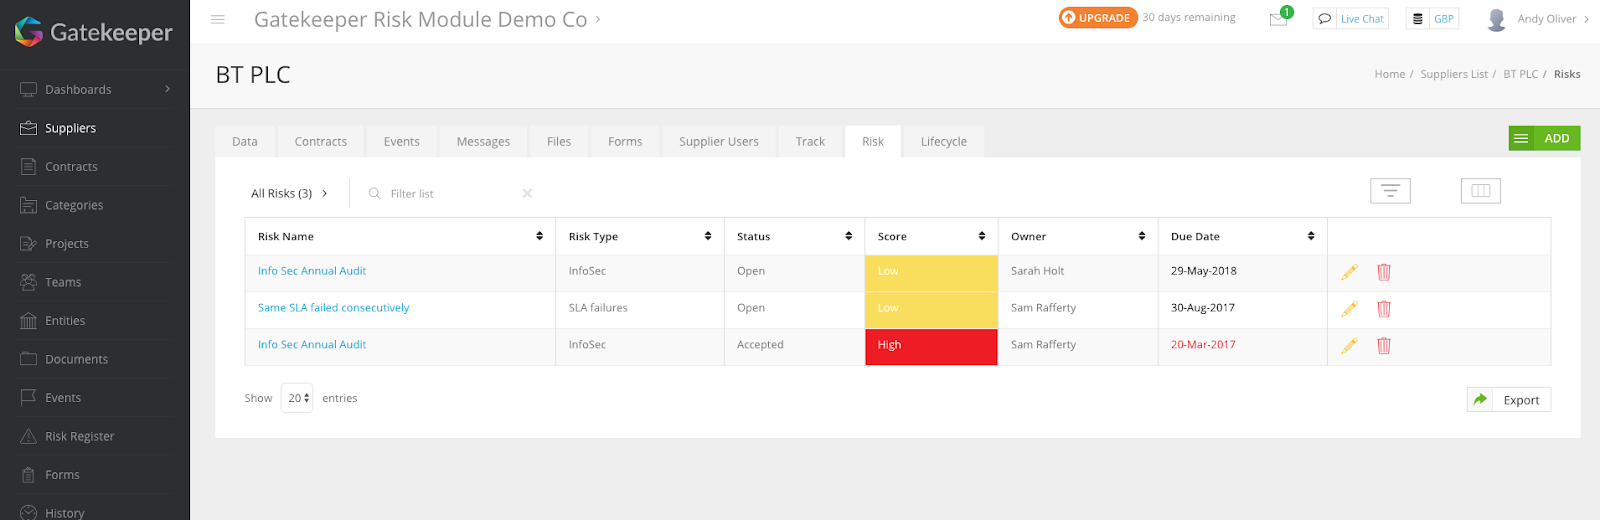Delete the risk due 20-Mar-2017 using the trash icon
The width and height of the screenshot is (1600, 520).
click(1384, 346)
